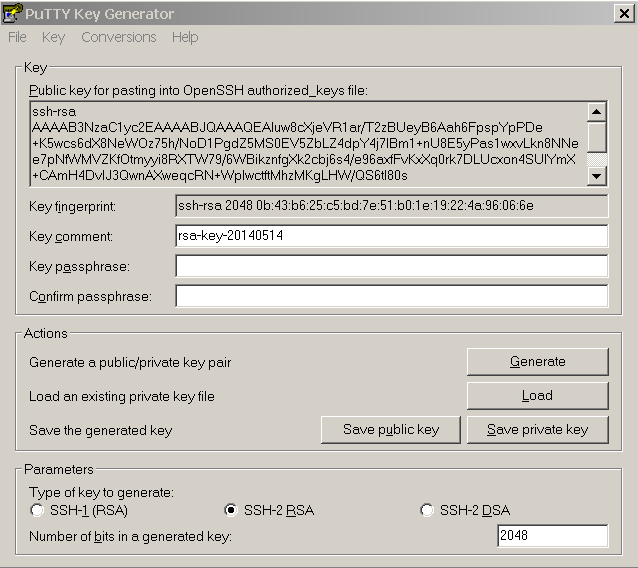Open the Key menu
Image resolution: width=638 pixels, height=568 pixels.
(x=53, y=37)
